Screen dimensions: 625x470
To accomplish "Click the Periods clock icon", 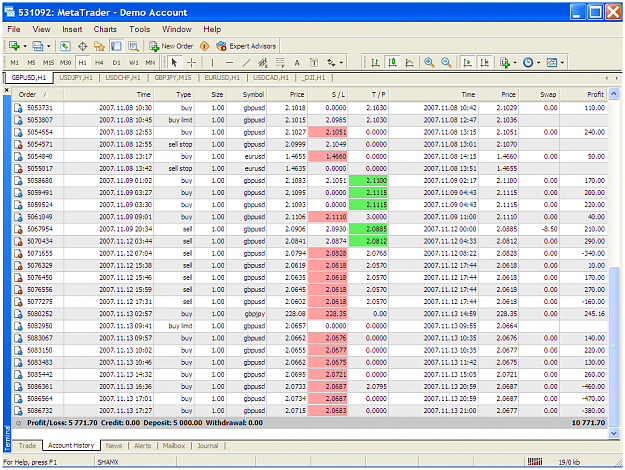I will (528, 63).
